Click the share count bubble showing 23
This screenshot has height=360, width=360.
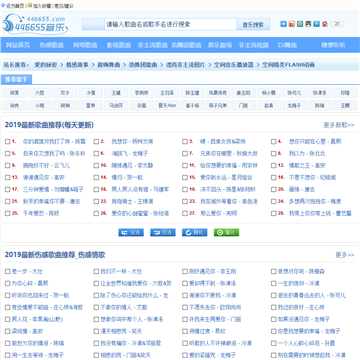pyautogui.click(x=337, y=24)
